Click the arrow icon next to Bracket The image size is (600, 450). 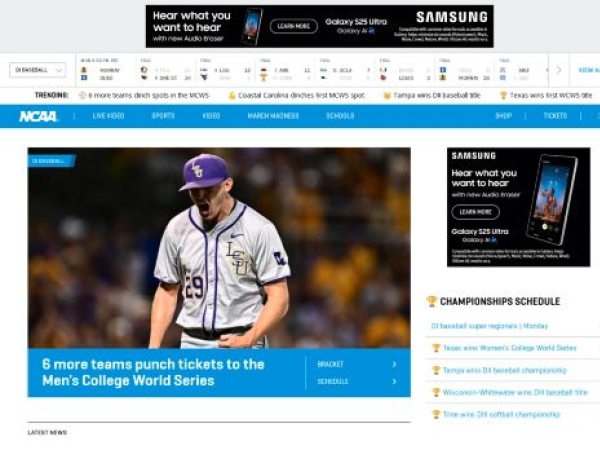pyautogui.click(x=394, y=365)
